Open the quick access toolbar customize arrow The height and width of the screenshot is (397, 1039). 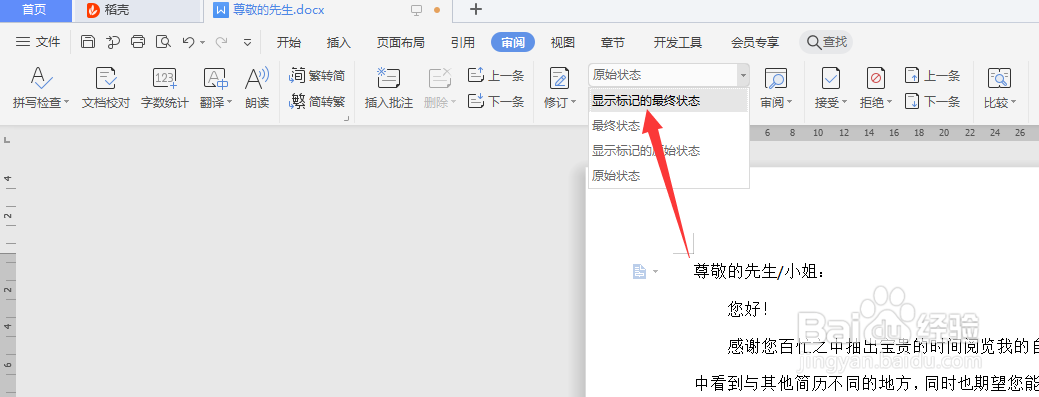point(247,42)
